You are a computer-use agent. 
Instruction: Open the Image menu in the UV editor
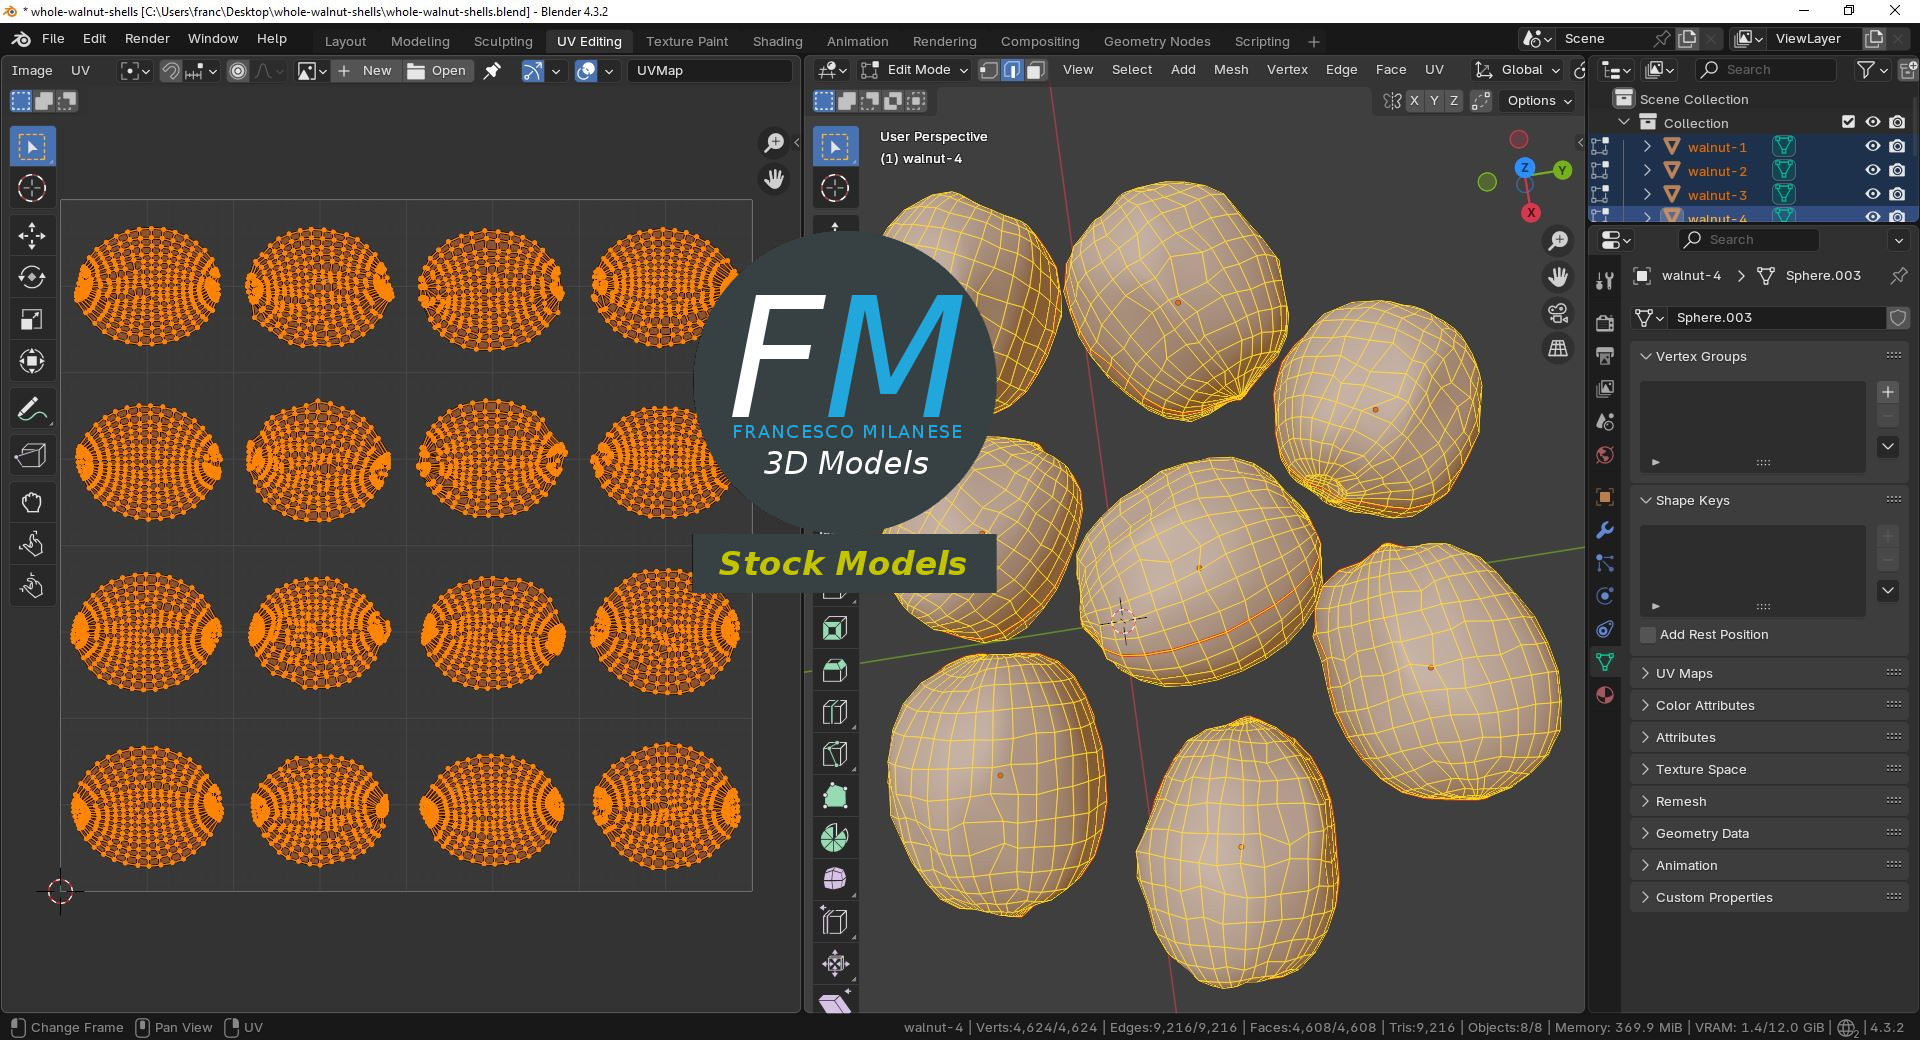32,71
